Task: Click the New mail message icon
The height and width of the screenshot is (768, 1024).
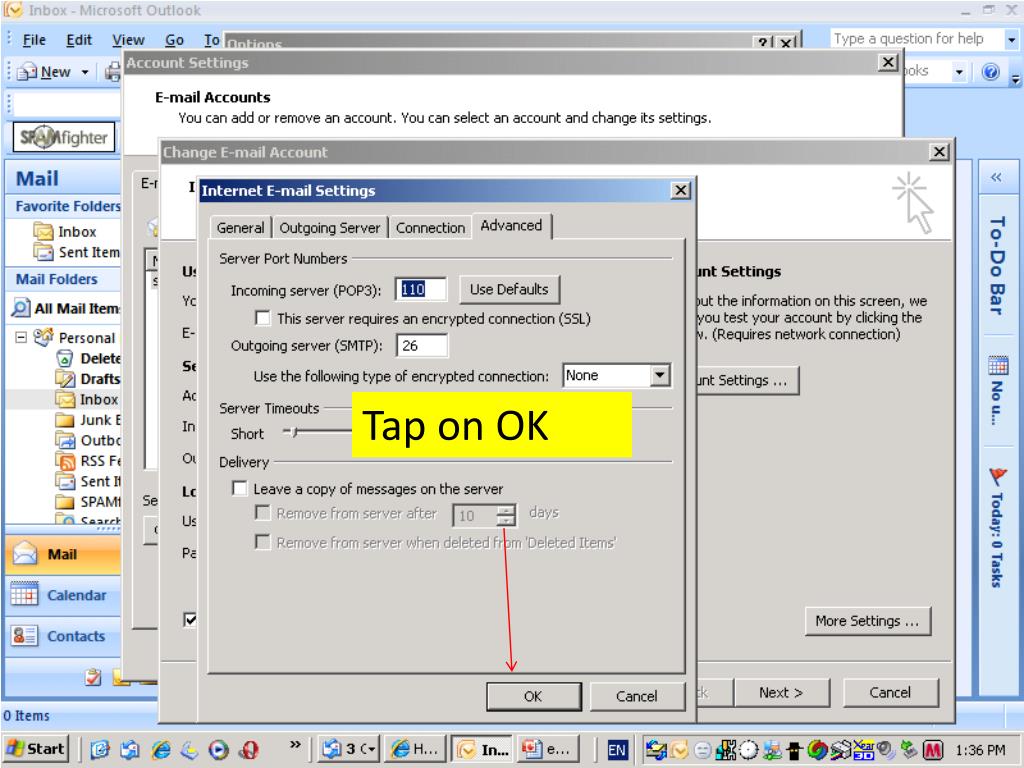Action: [27, 72]
